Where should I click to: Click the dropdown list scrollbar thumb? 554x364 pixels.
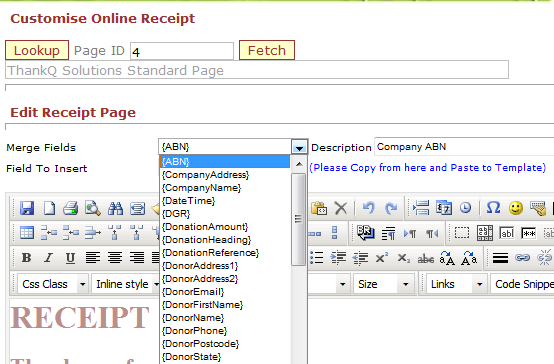[299, 219]
